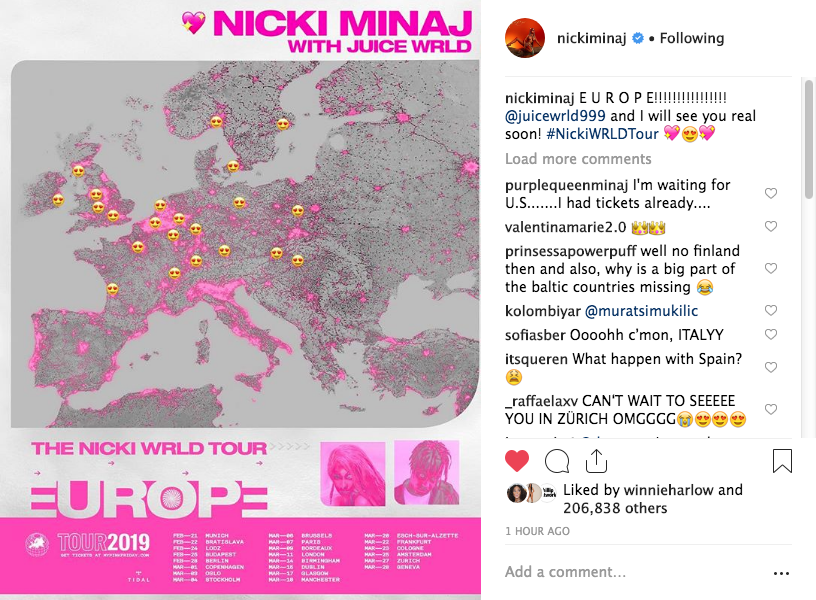This screenshot has width=816, height=600.
Task: Expand Load more comments
Action: pos(578,159)
